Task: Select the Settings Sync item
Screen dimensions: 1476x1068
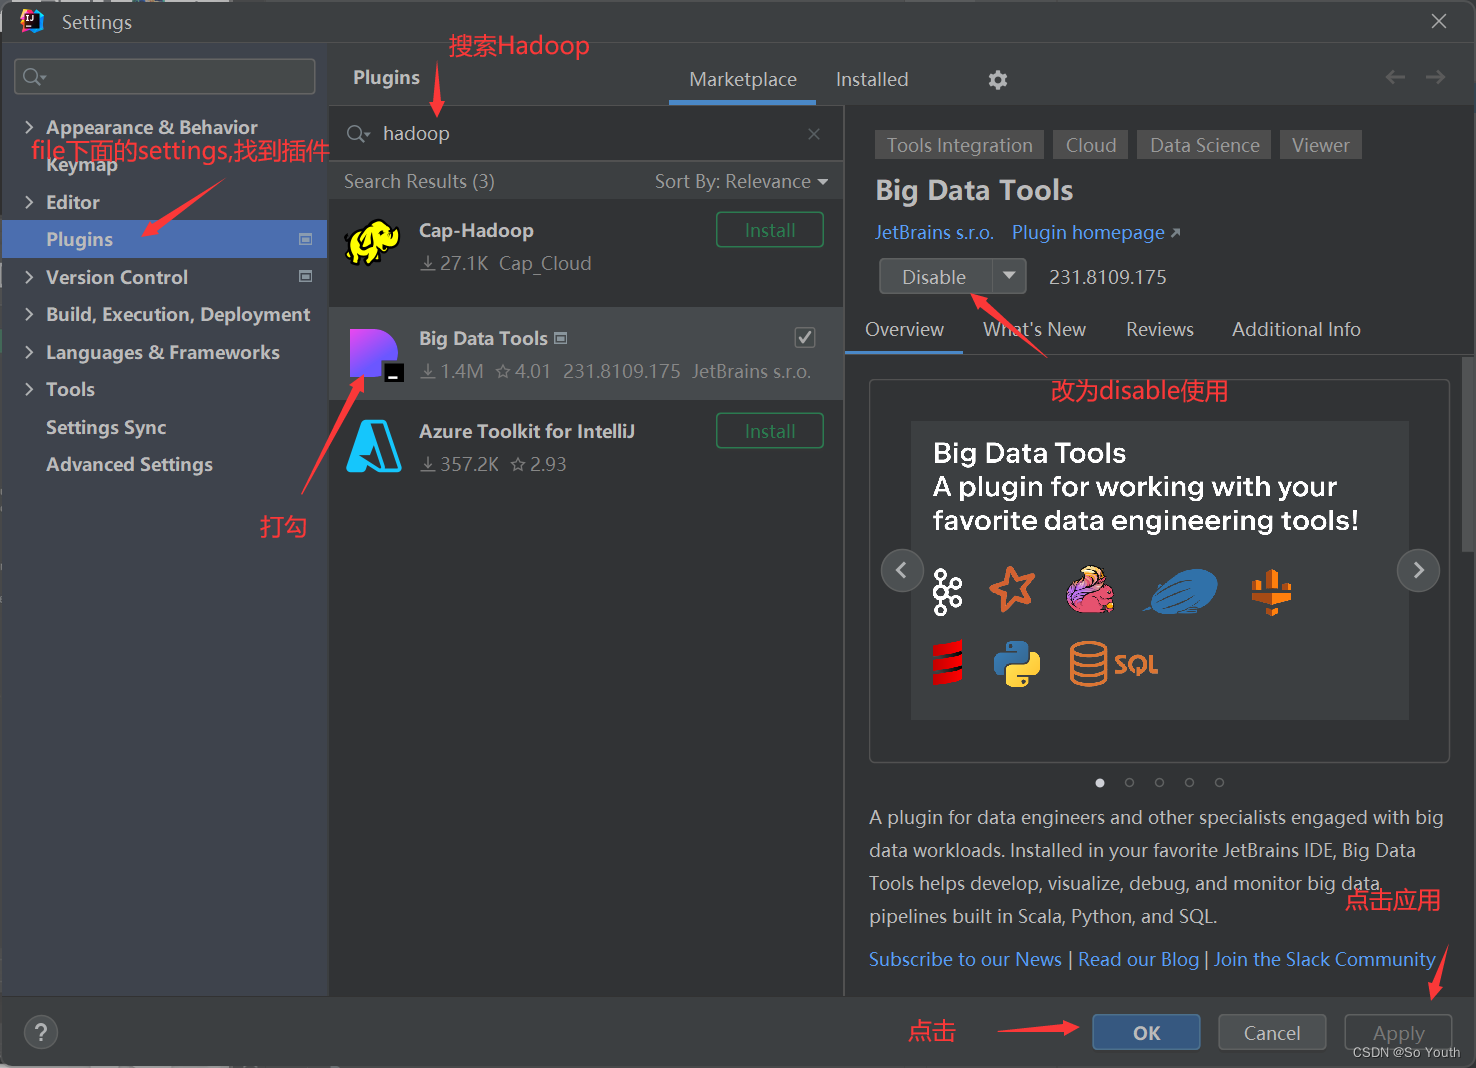Action: [106, 427]
